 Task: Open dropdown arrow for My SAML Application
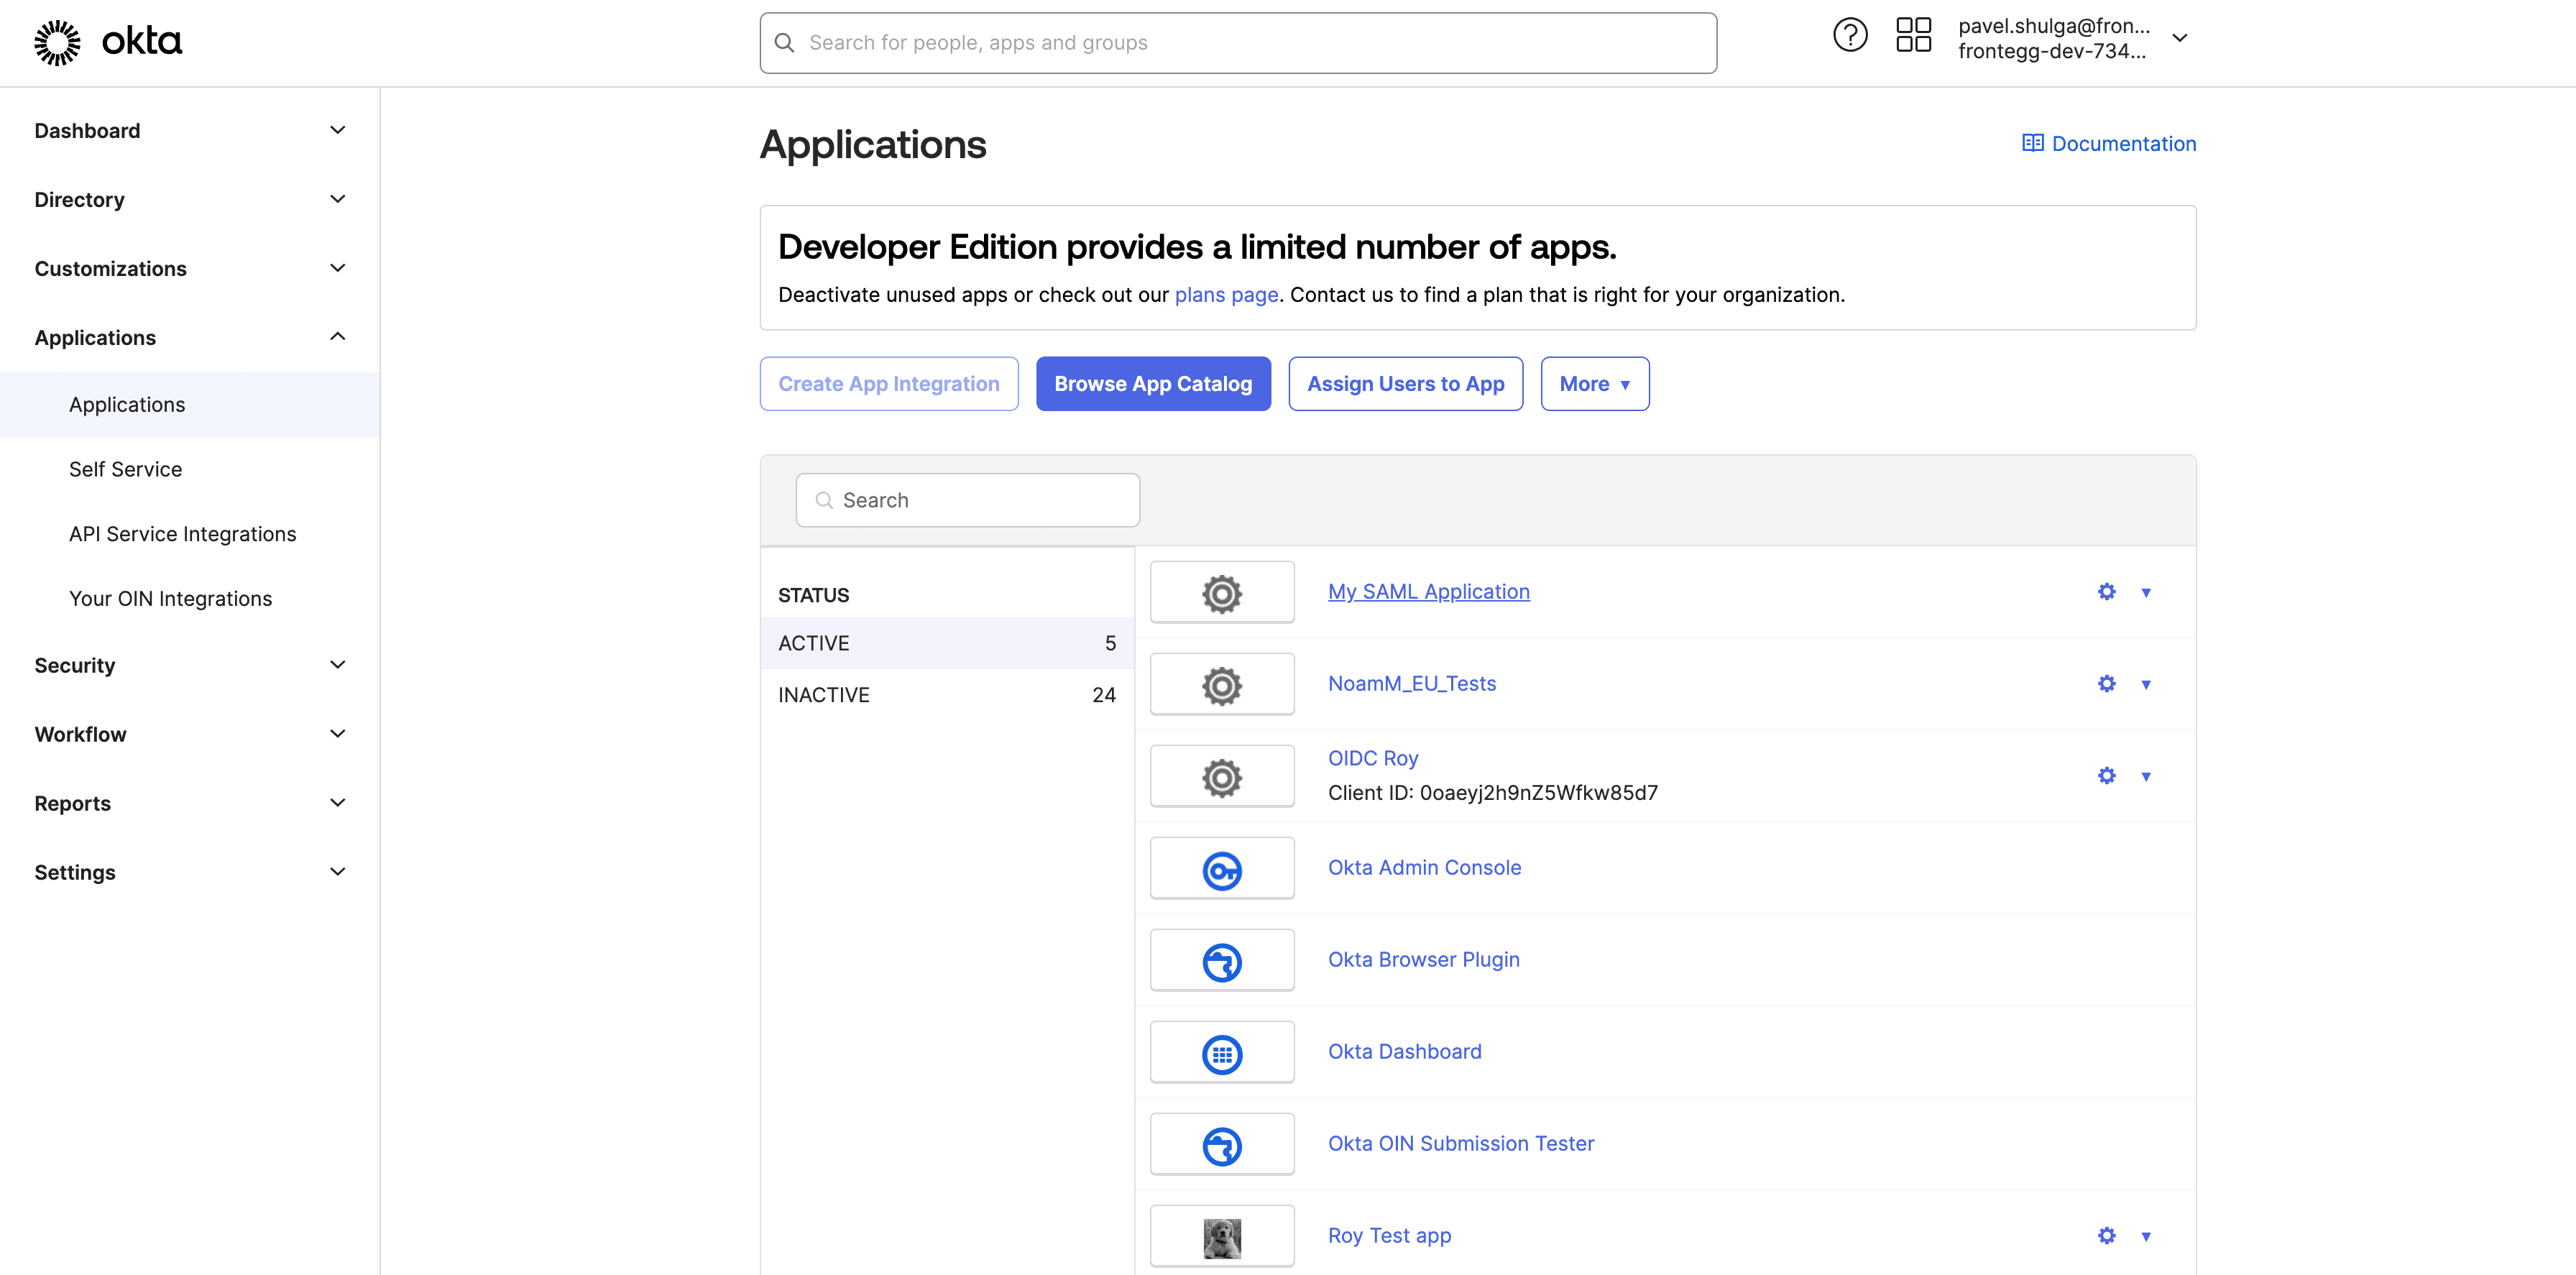(x=2146, y=593)
